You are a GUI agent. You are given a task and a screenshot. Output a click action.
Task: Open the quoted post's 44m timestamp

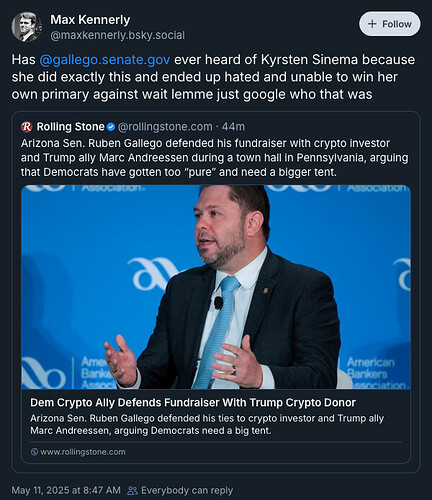[233, 127]
